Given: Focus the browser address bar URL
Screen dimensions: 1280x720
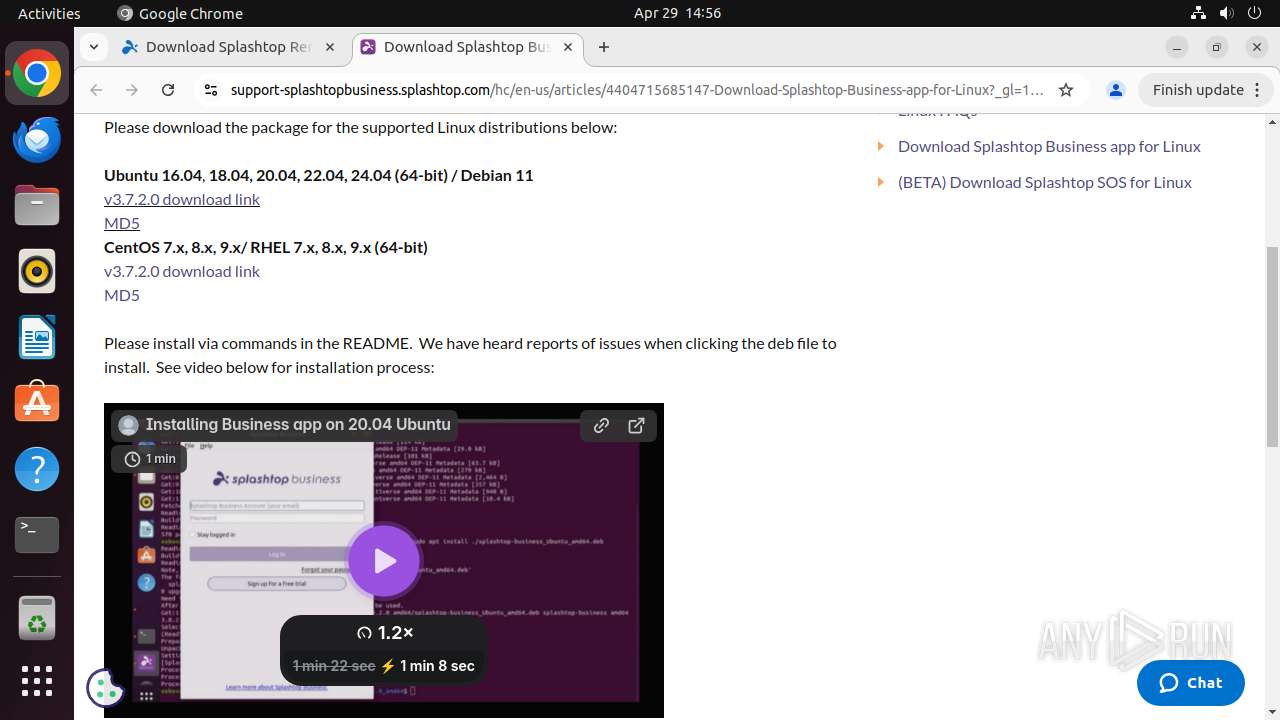Looking at the screenshot, I should (x=637, y=90).
